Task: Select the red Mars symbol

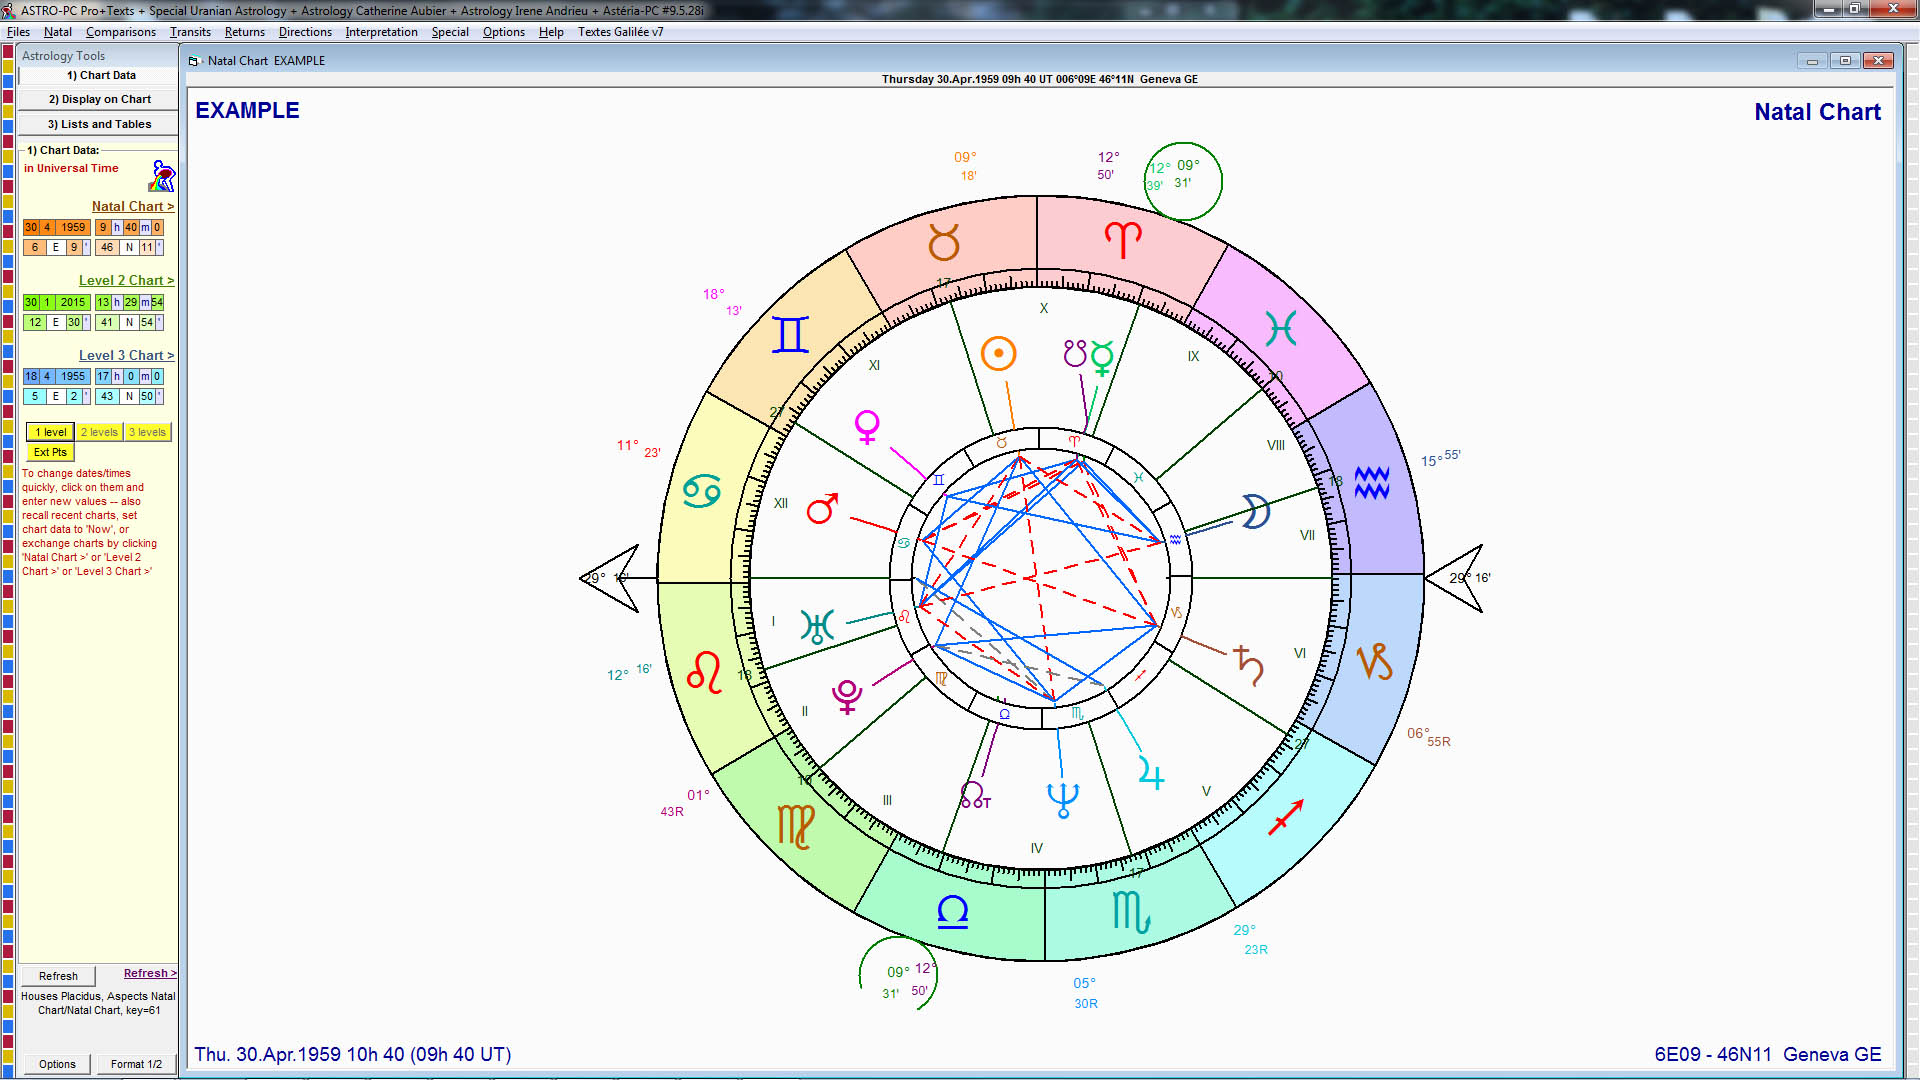Action: [x=822, y=508]
